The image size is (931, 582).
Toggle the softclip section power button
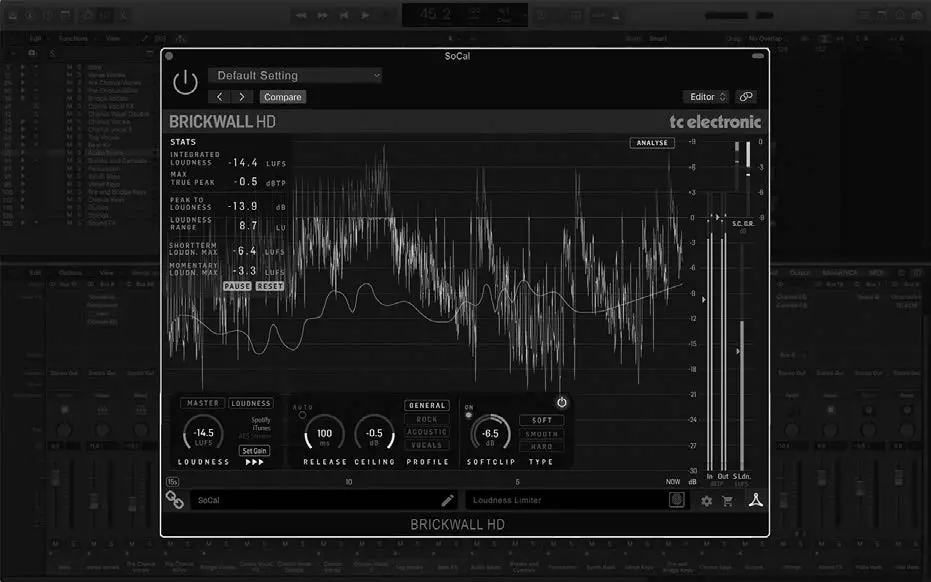pyautogui.click(x=562, y=402)
